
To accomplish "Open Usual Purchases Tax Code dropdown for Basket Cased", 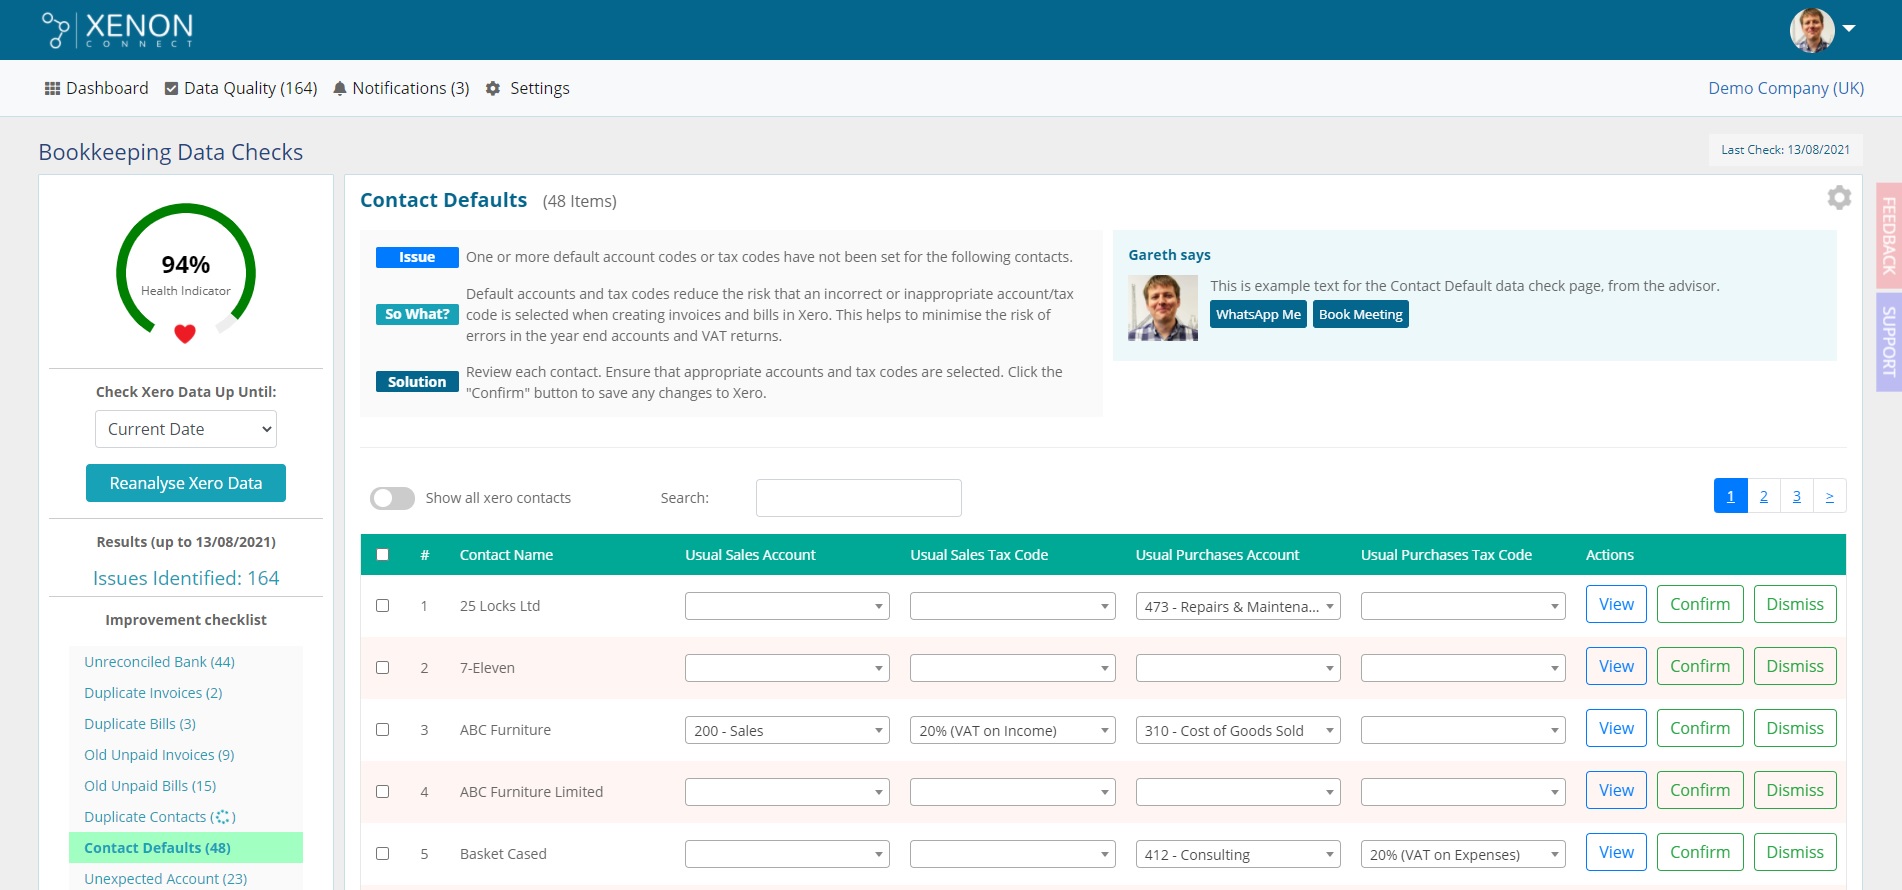I will click(1462, 855).
